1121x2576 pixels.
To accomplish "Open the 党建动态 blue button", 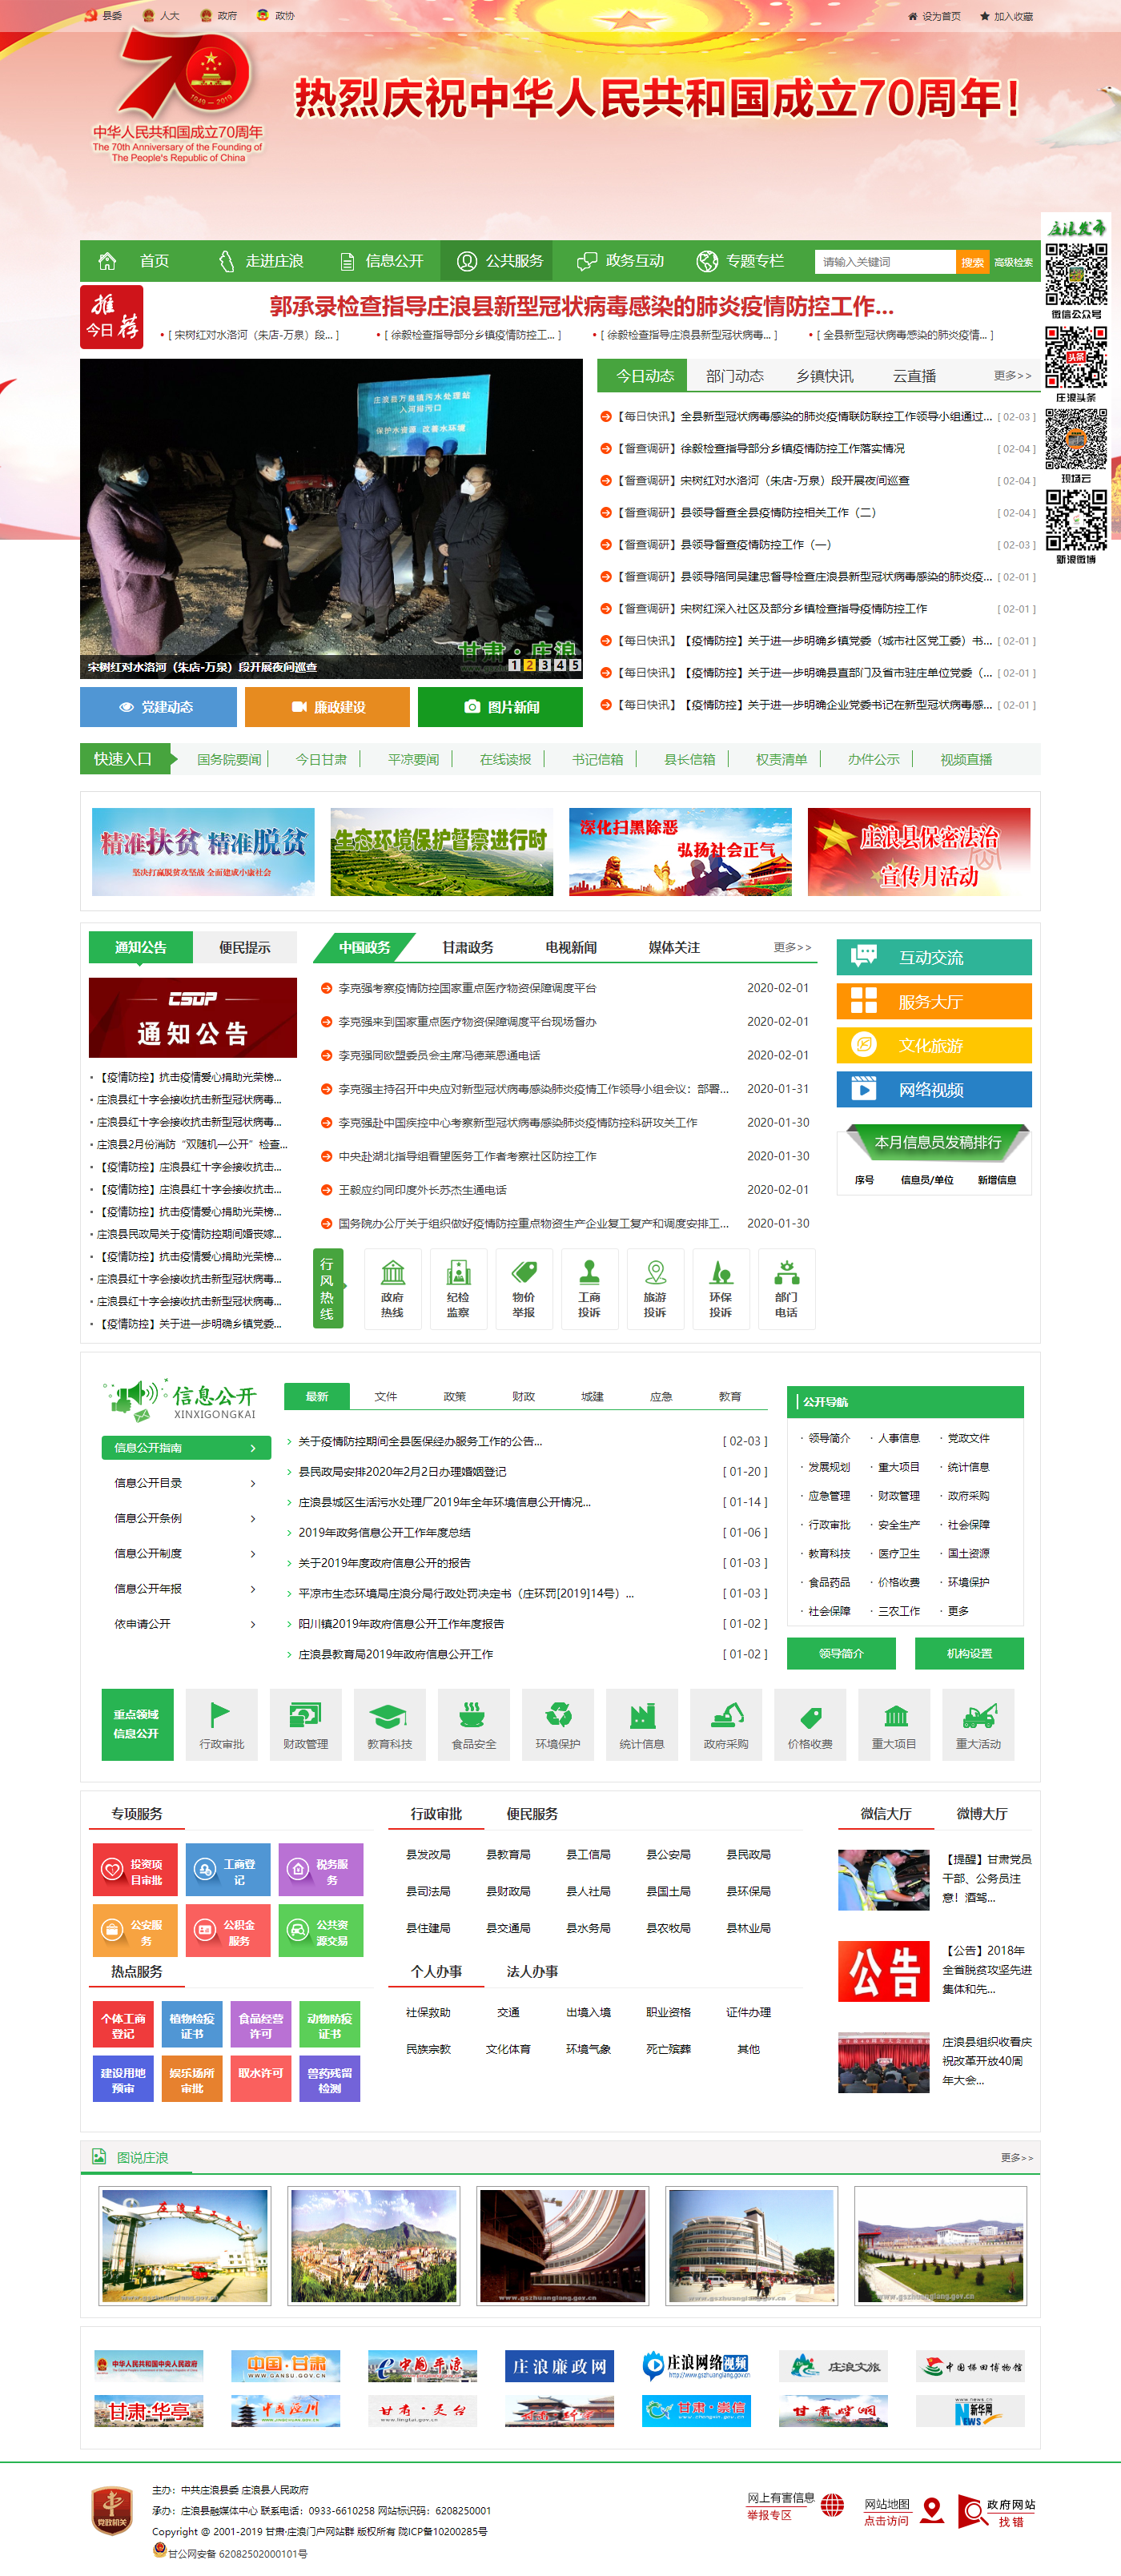I will [x=158, y=707].
